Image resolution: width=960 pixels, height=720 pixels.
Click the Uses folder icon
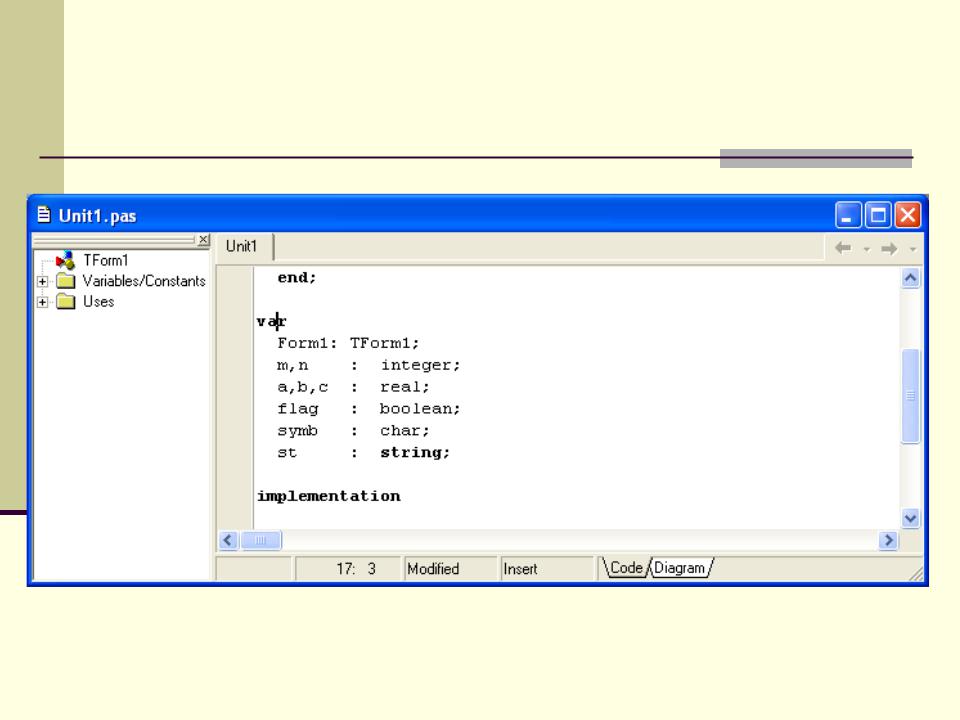(66, 301)
